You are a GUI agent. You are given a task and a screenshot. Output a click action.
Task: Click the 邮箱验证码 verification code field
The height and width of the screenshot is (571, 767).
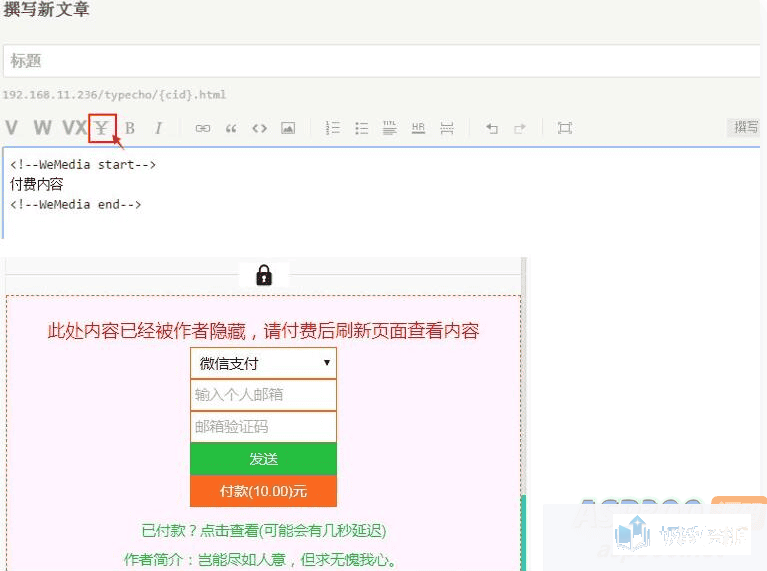(x=263, y=427)
